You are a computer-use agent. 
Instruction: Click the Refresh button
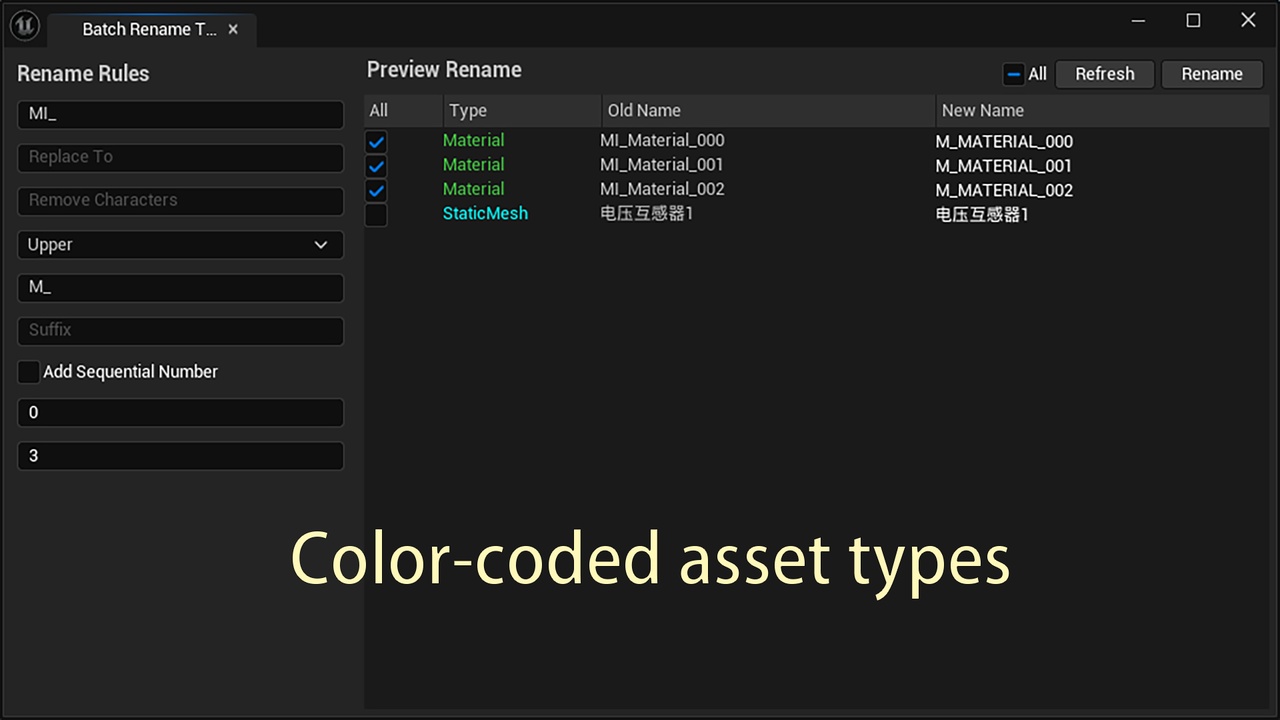click(1105, 74)
